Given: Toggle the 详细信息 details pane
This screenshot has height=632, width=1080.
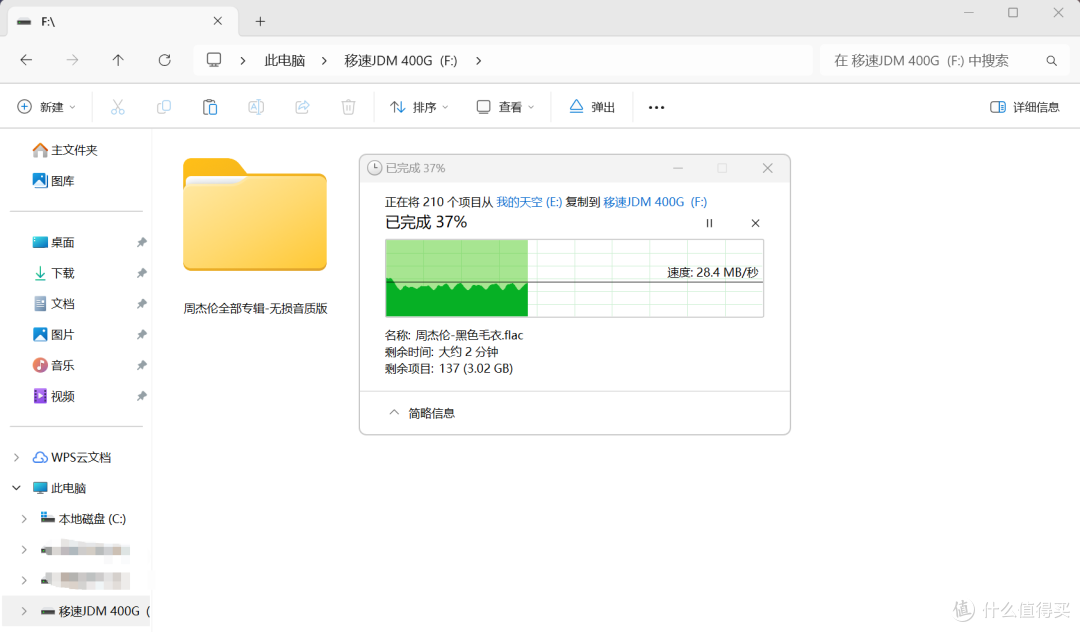Looking at the screenshot, I should click(1025, 107).
